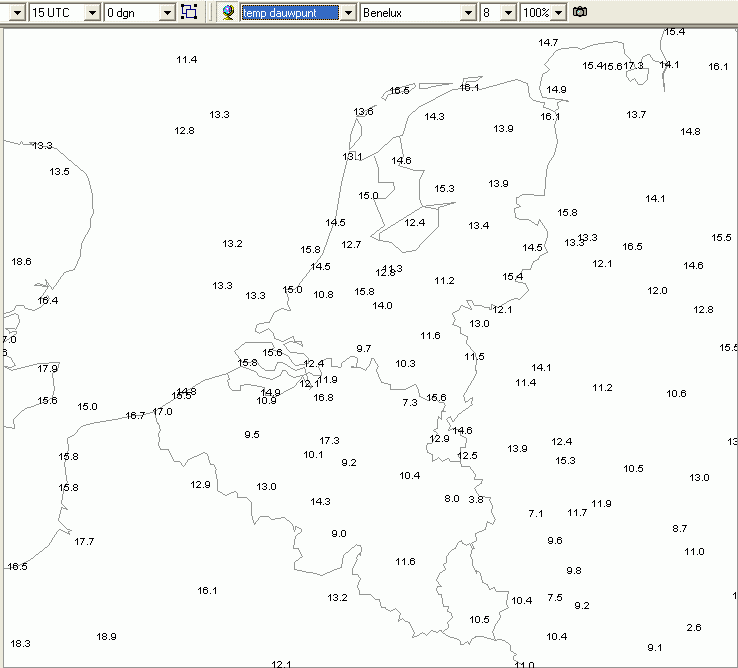The width and height of the screenshot is (738, 668).
Task: Click the globe map icon
Action: point(228,12)
